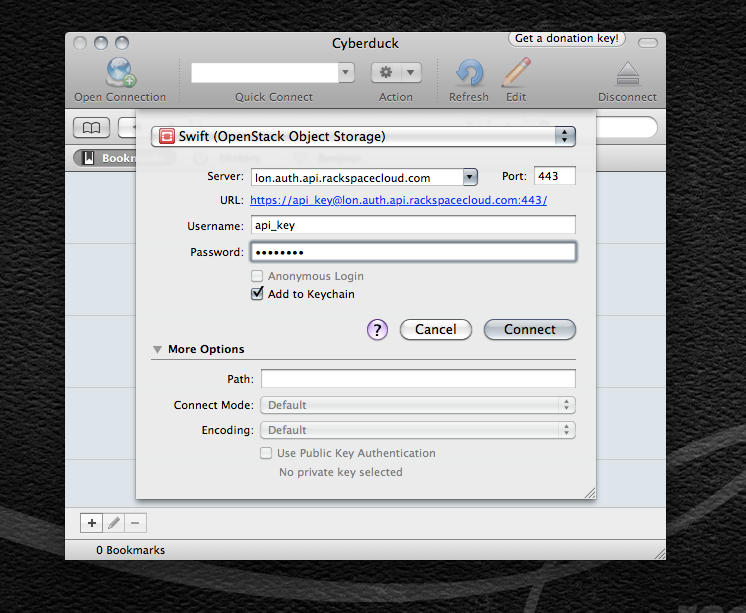746x613 pixels.
Task: Uncheck Add to Keychain checkbox
Action: click(x=257, y=294)
